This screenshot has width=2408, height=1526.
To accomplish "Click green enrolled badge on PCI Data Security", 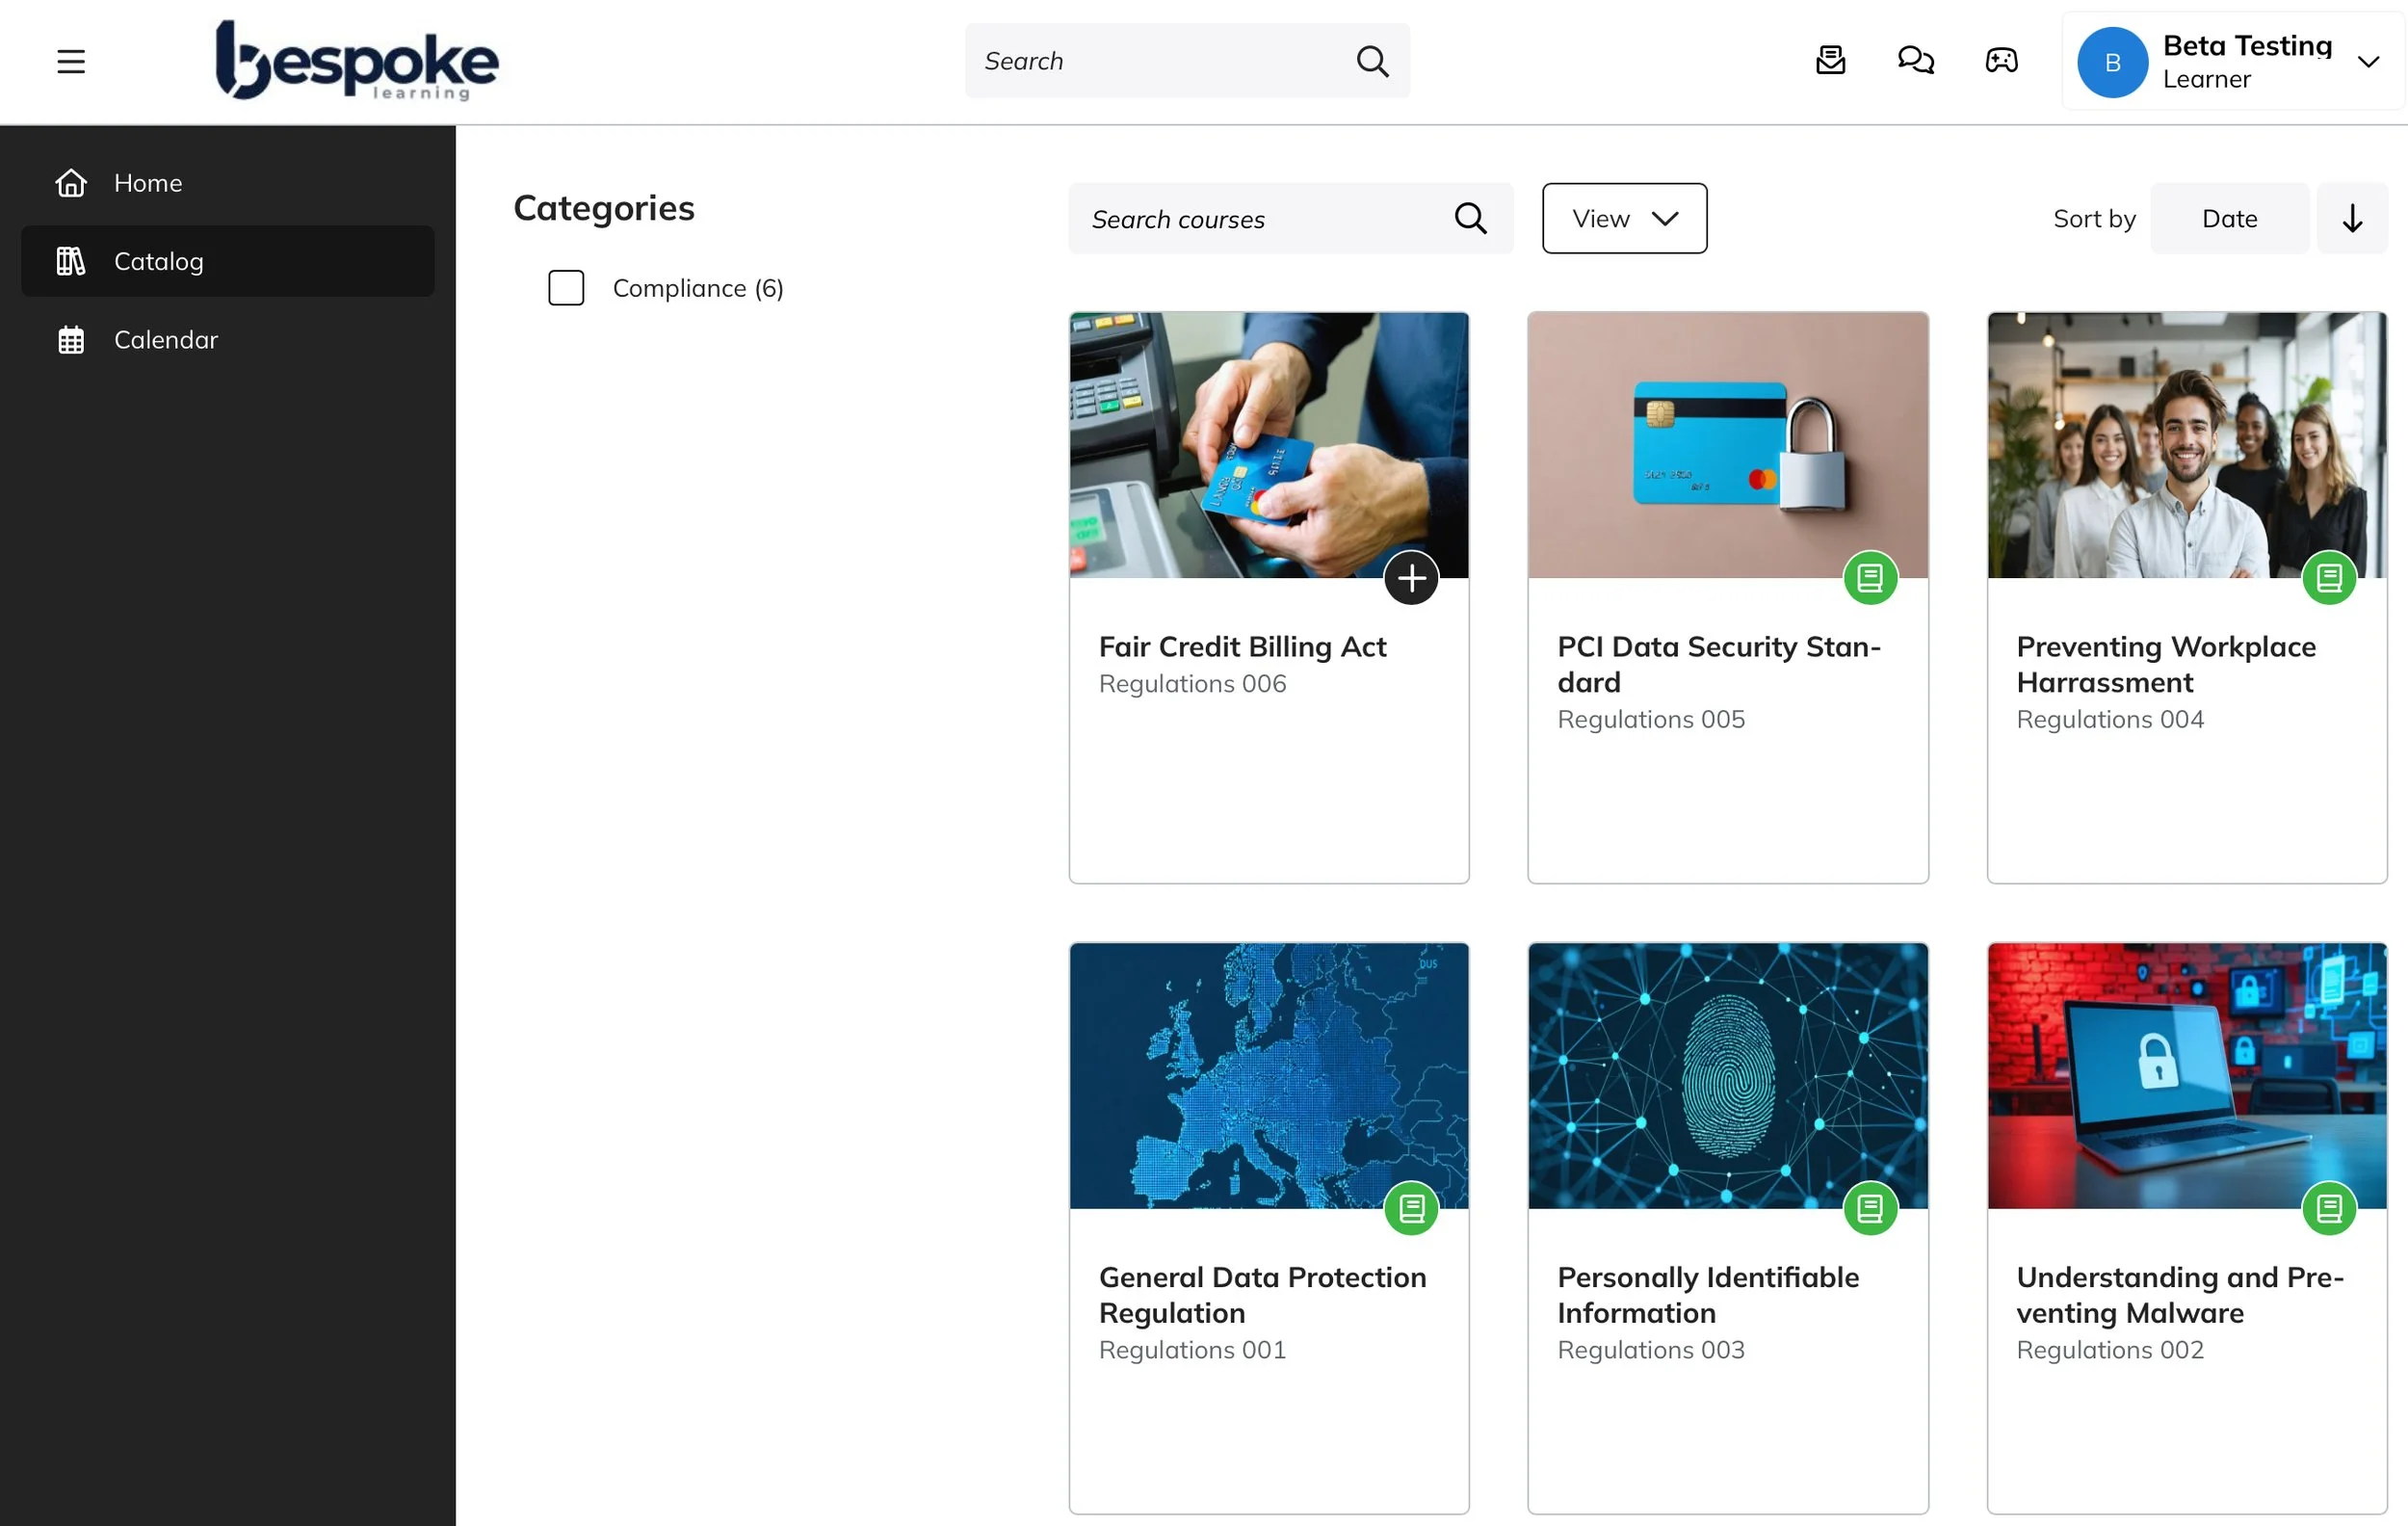I will (x=1870, y=578).
